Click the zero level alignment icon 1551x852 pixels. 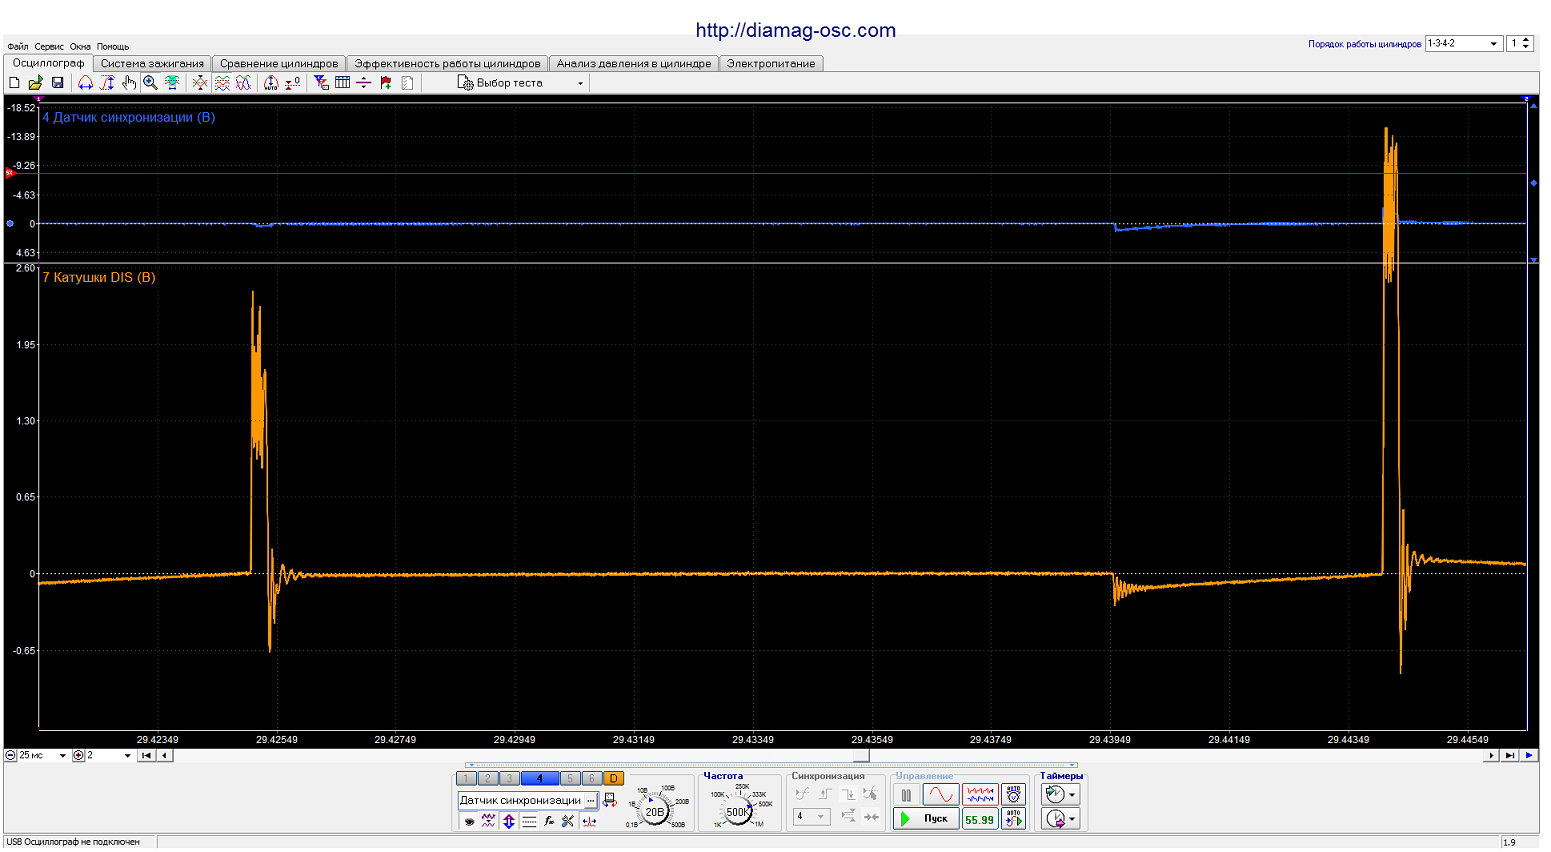[x=293, y=83]
